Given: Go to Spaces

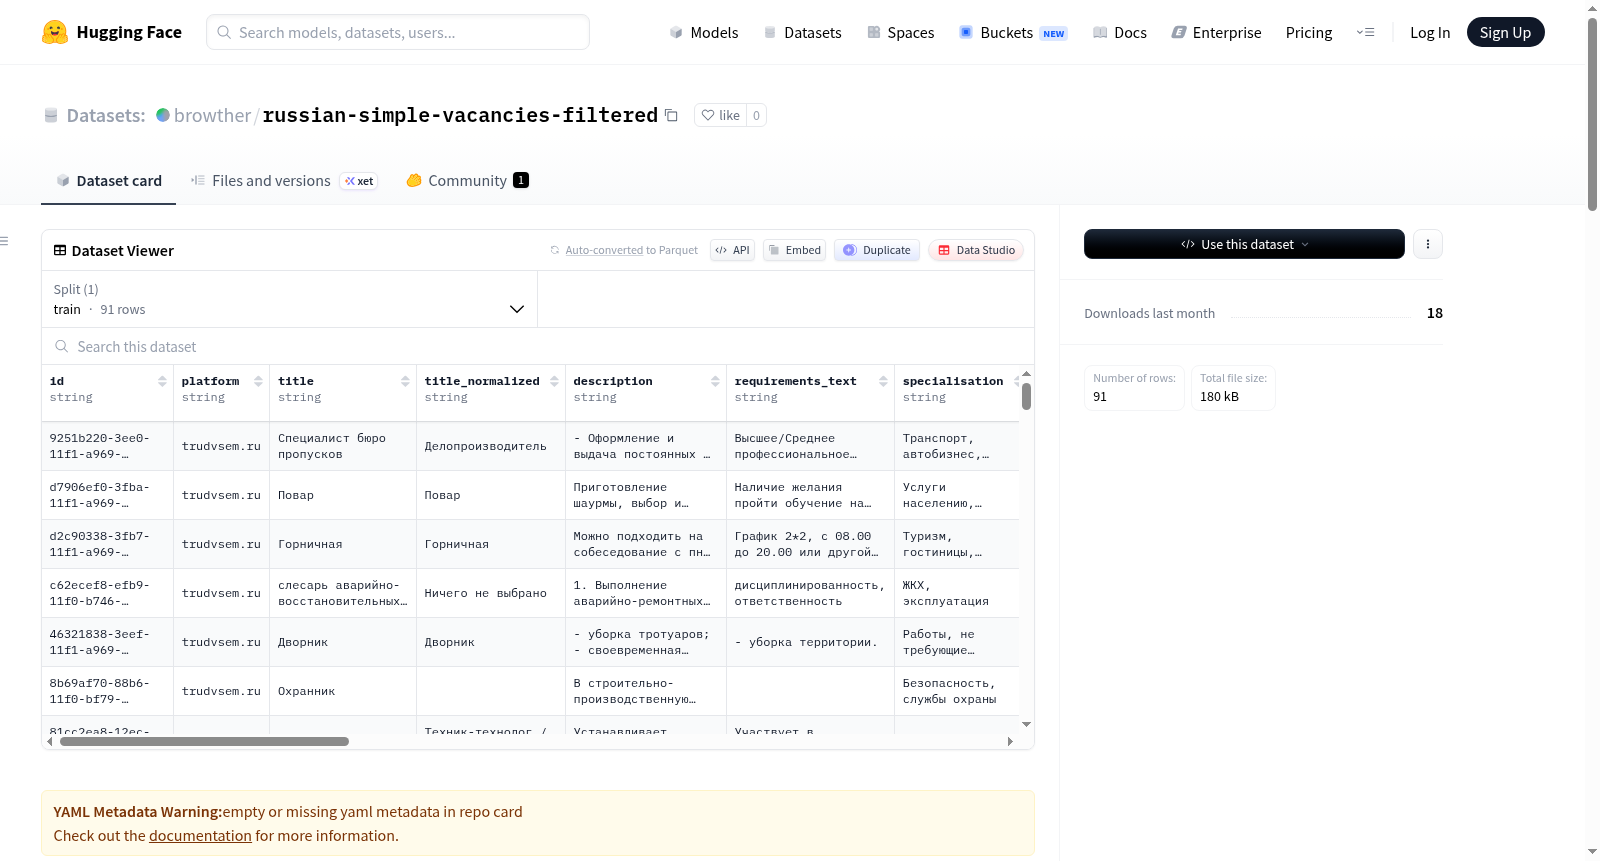Looking at the screenshot, I should (900, 32).
